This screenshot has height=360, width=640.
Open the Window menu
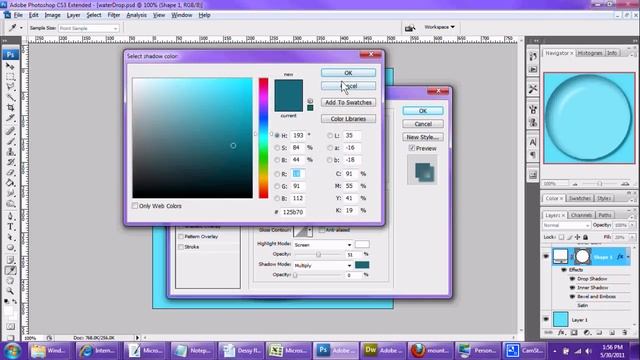point(182,15)
